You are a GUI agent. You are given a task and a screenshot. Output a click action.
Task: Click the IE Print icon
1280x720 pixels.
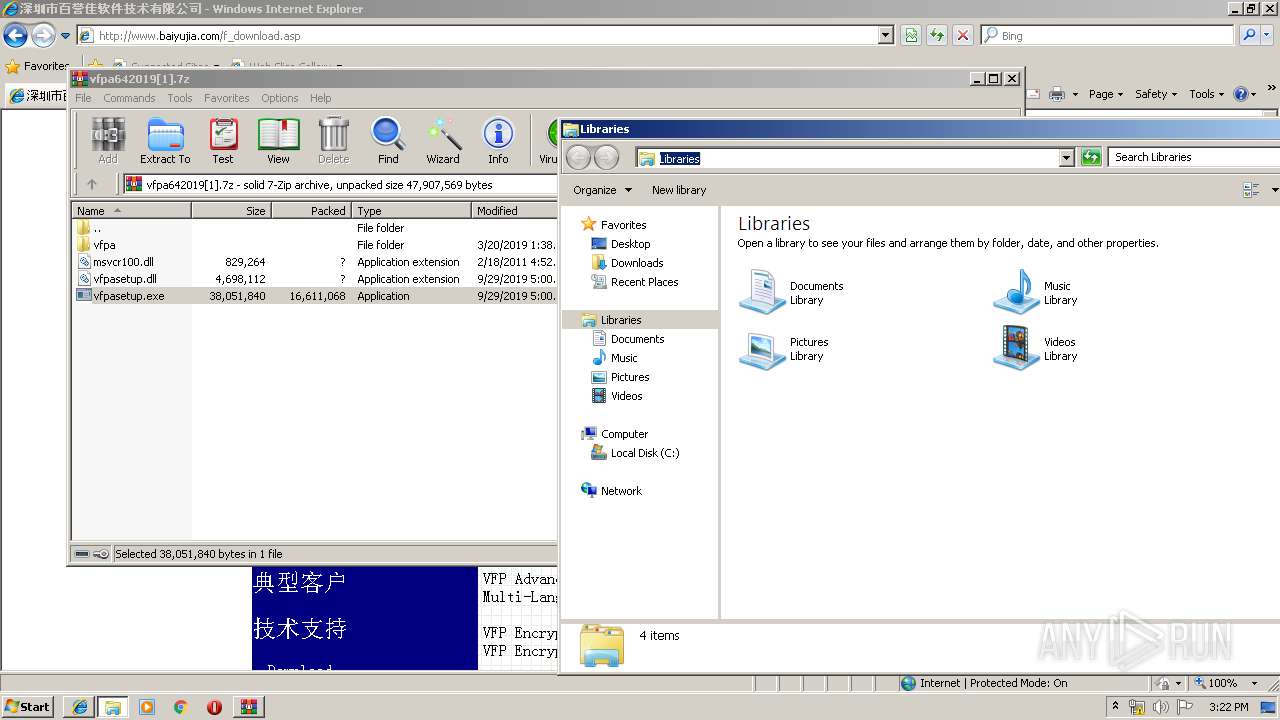pos(1057,94)
